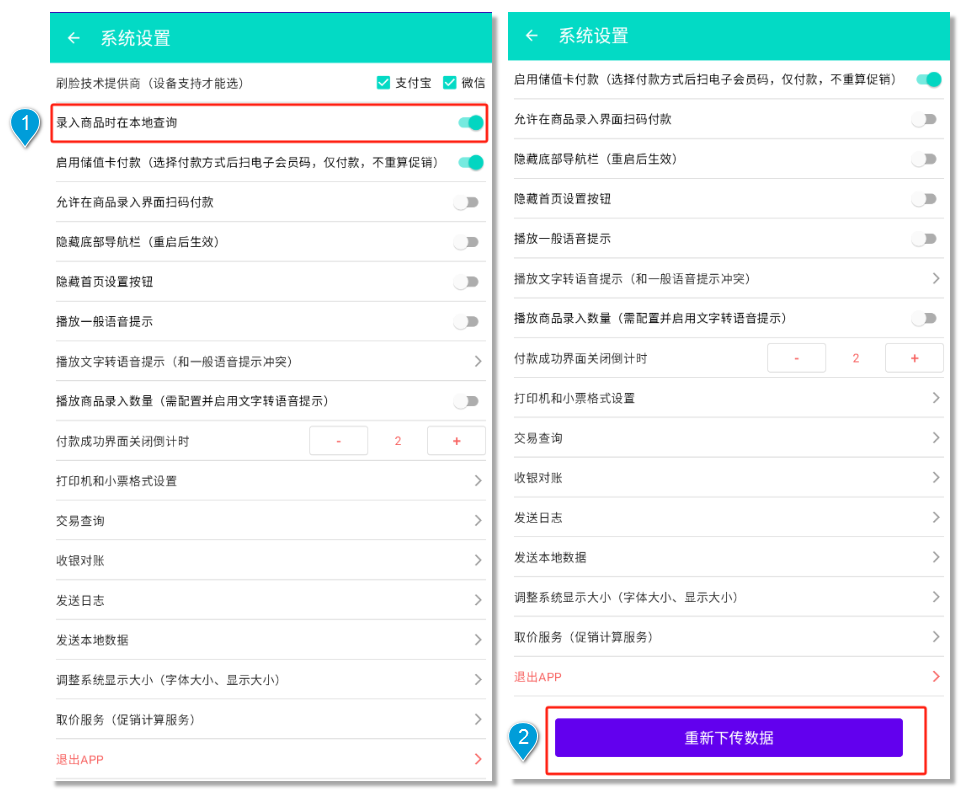This screenshot has width=969, height=798.
Task: Toggle 启用储值卡付款 switch in right panel
Action: [929, 79]
